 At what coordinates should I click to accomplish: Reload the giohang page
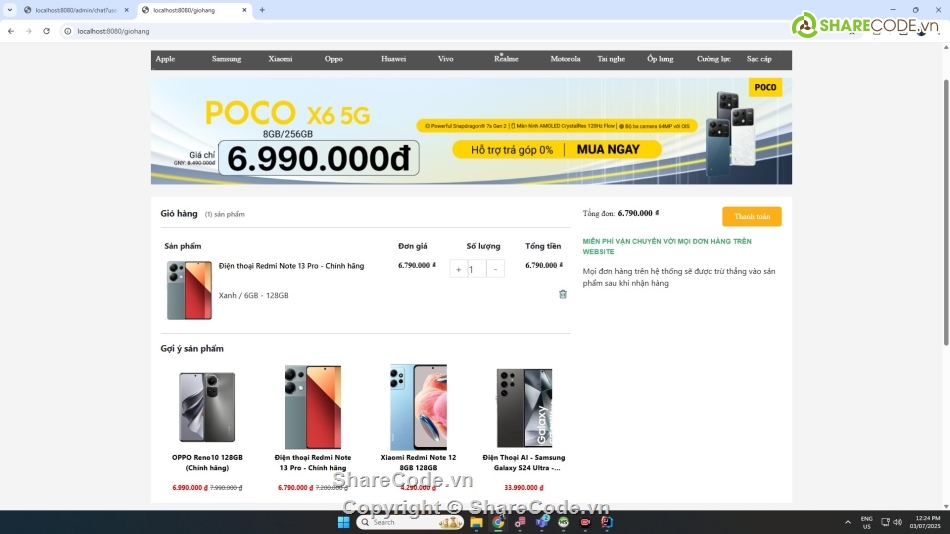(x=47, y=31)
